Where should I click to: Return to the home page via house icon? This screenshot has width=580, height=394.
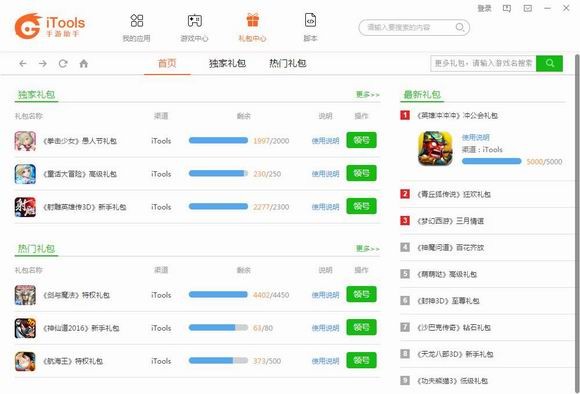[x=84, y=64]
